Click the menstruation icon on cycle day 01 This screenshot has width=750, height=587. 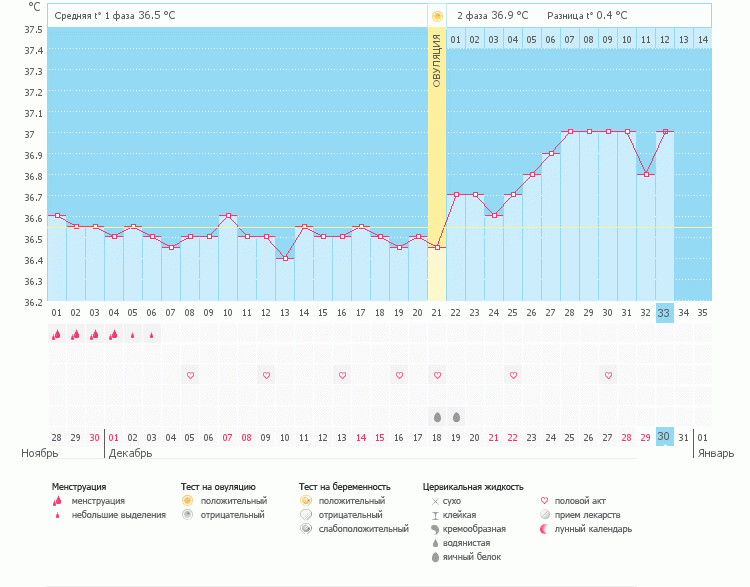tap(56, 335)
